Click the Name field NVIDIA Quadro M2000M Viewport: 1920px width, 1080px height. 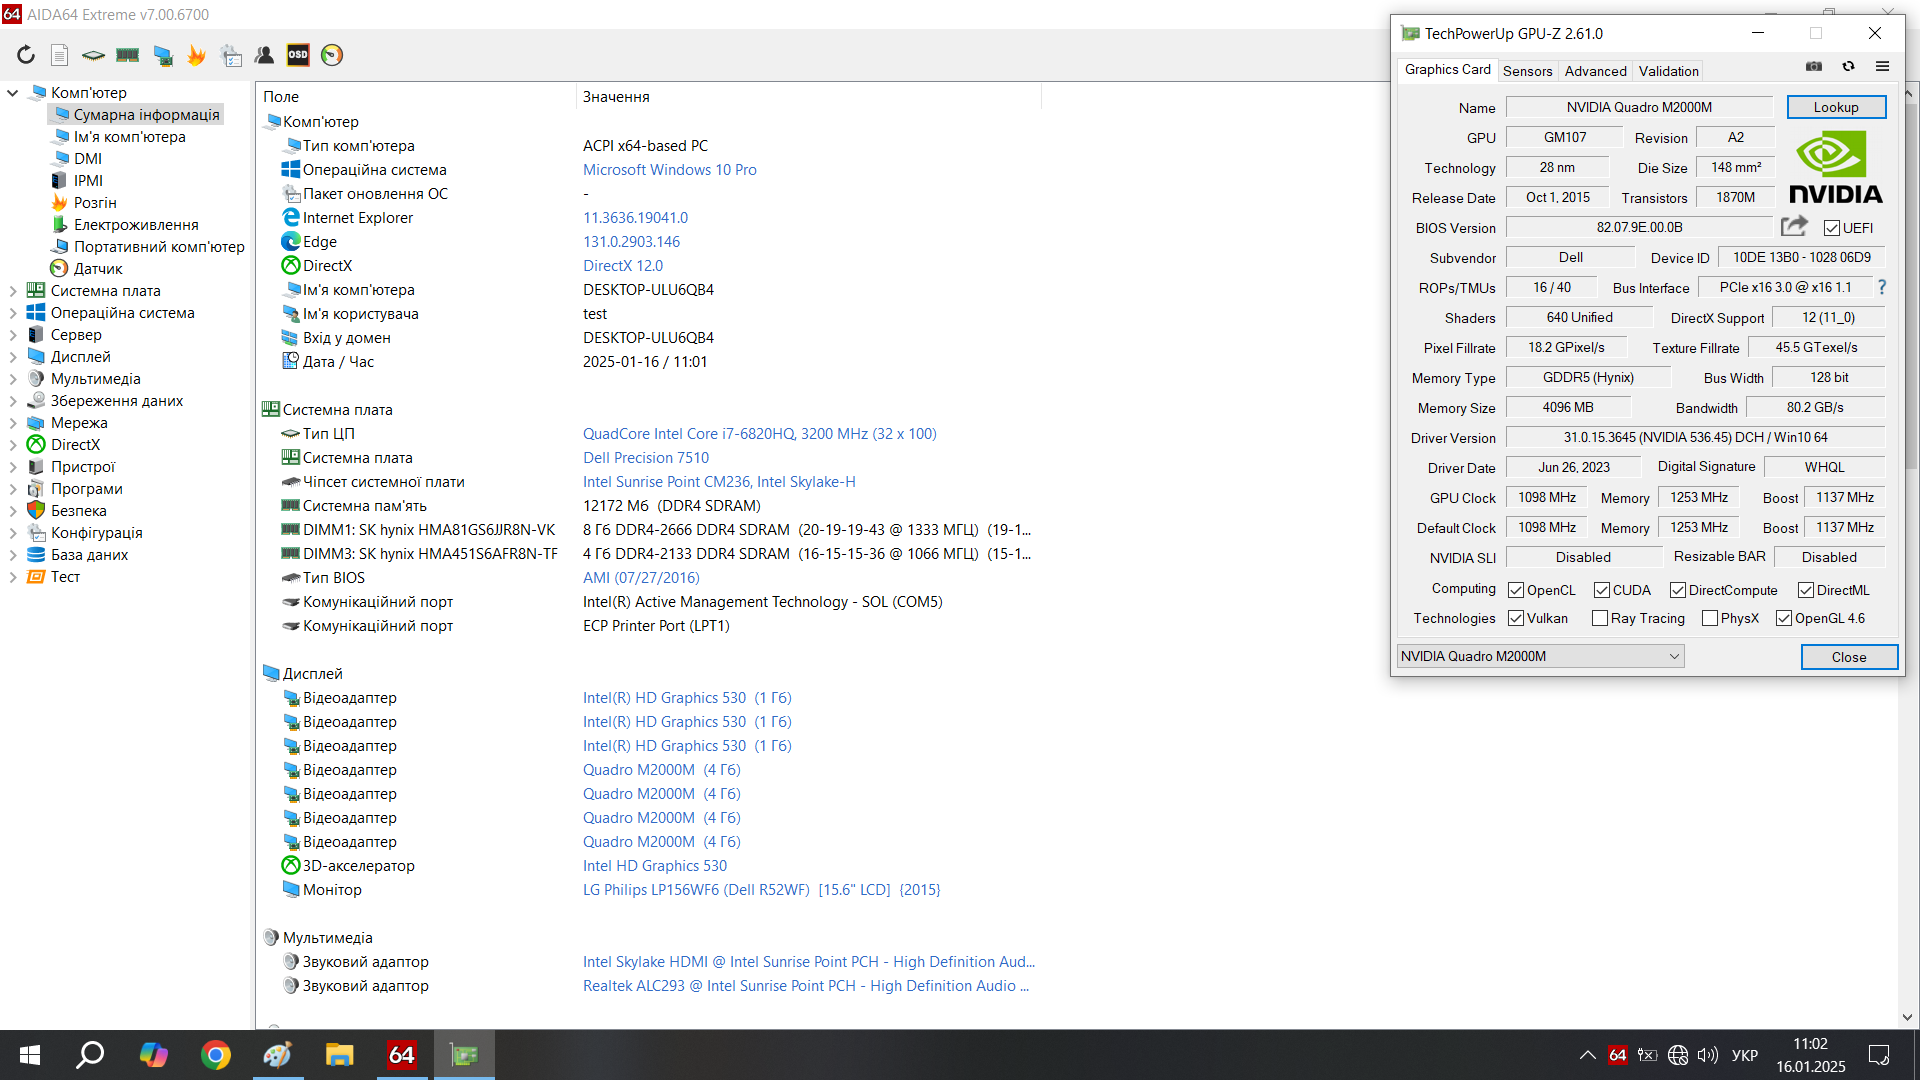click(x=1639, y=107)
